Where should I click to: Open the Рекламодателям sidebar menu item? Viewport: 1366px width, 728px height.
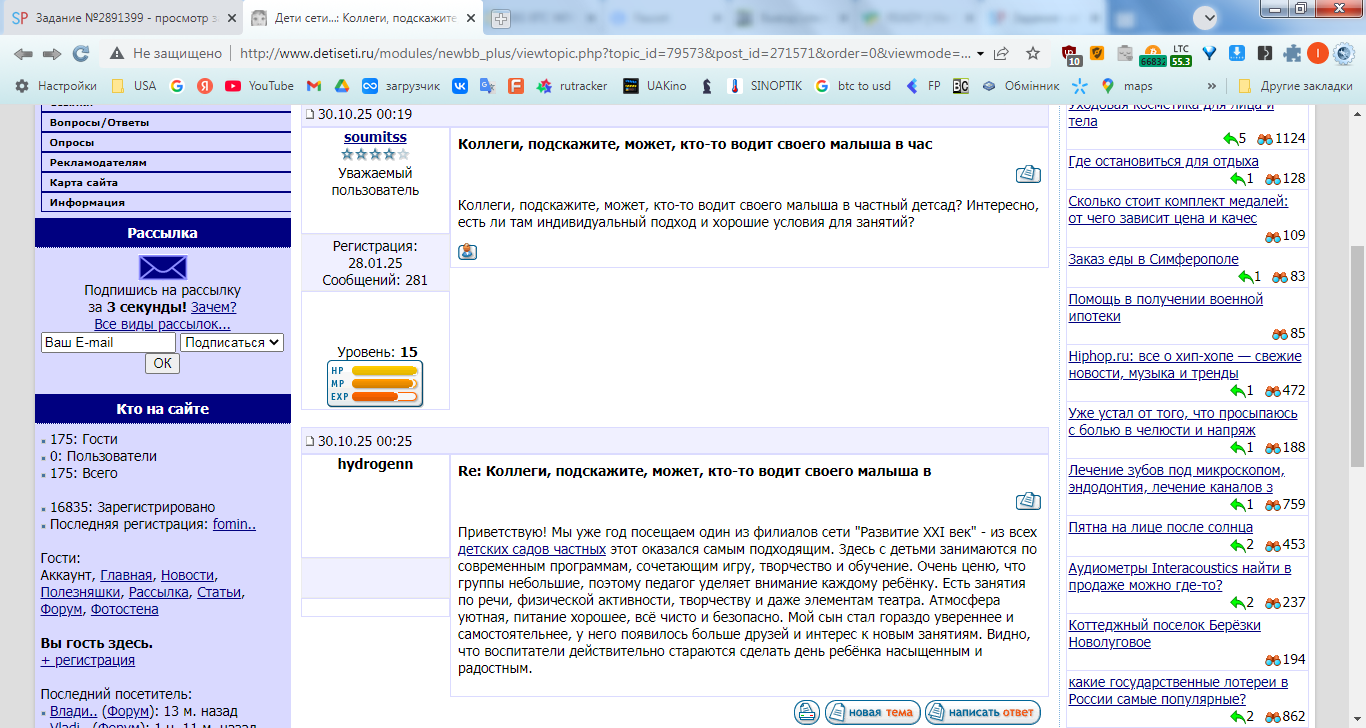[166, 162]
